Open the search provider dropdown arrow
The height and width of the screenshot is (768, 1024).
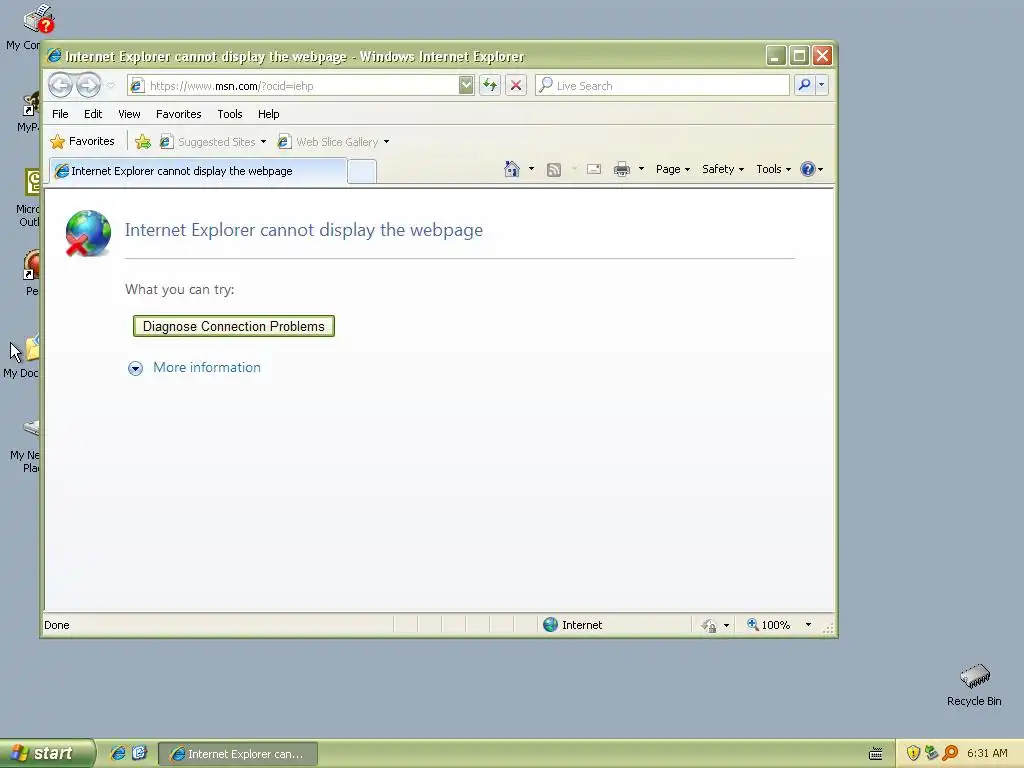tap(822, 85)
